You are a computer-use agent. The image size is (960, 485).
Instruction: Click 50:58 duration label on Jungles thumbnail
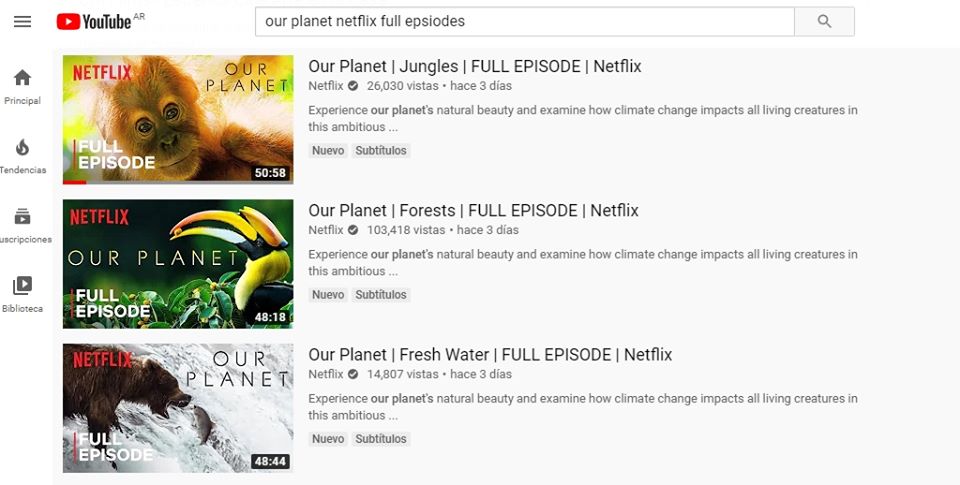tap(270, 173)
